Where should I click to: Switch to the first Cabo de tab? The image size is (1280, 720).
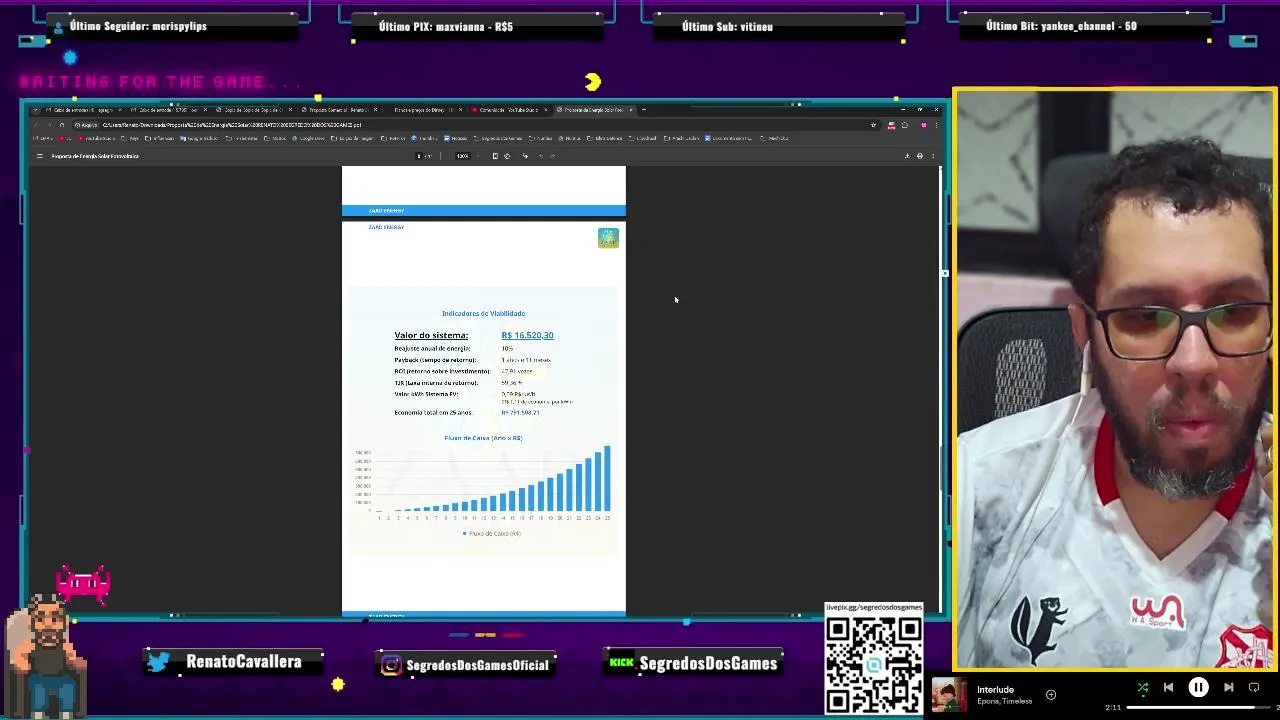(85, 110)
